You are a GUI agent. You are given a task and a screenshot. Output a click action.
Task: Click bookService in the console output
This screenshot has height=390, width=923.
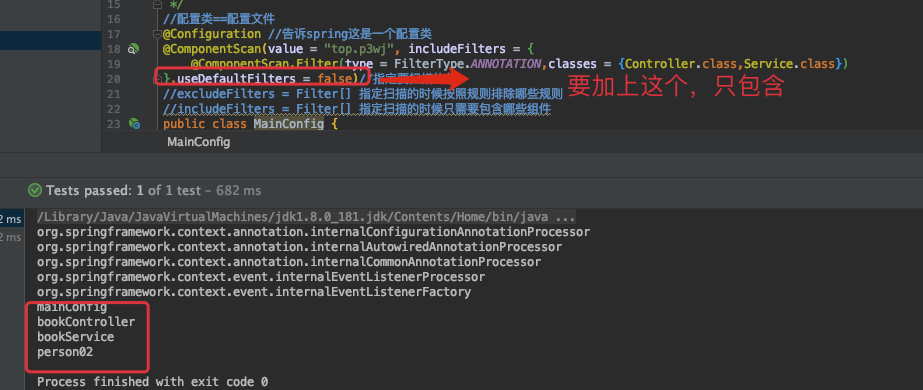75,337
